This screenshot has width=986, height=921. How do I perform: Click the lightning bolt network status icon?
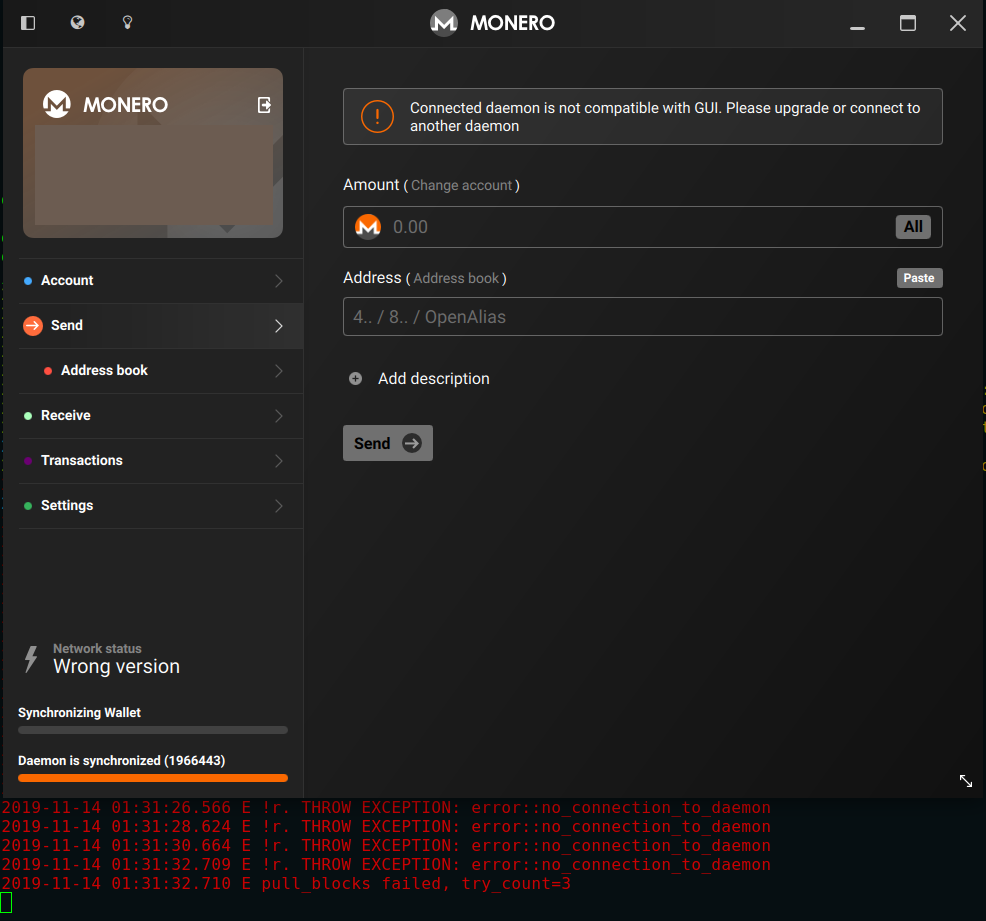[31, 659]
